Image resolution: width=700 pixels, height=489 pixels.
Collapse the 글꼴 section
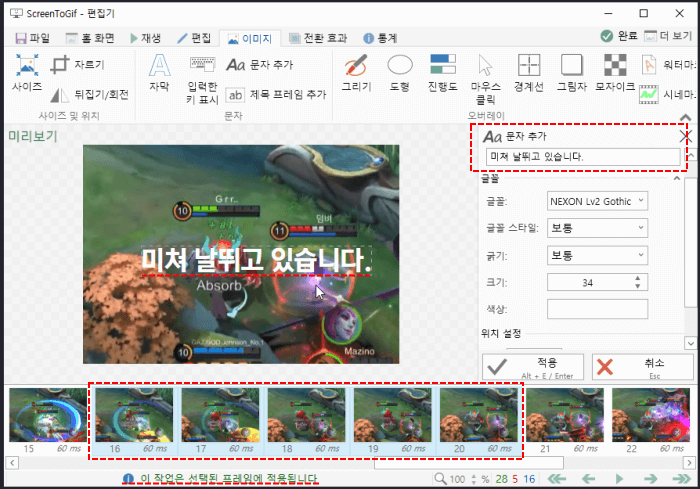677,178
